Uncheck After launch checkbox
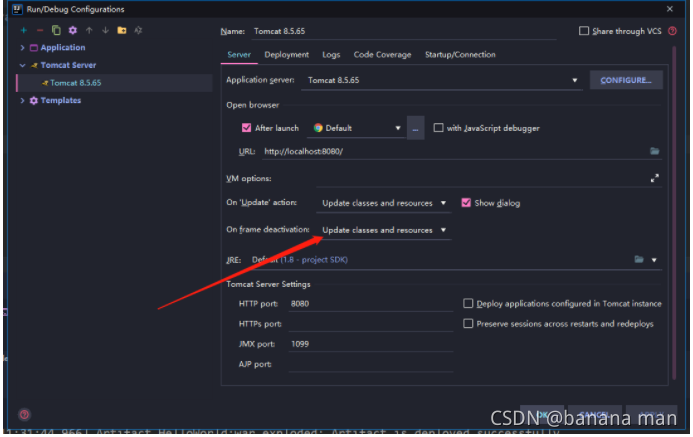The image size is (693, 437). 246,128
